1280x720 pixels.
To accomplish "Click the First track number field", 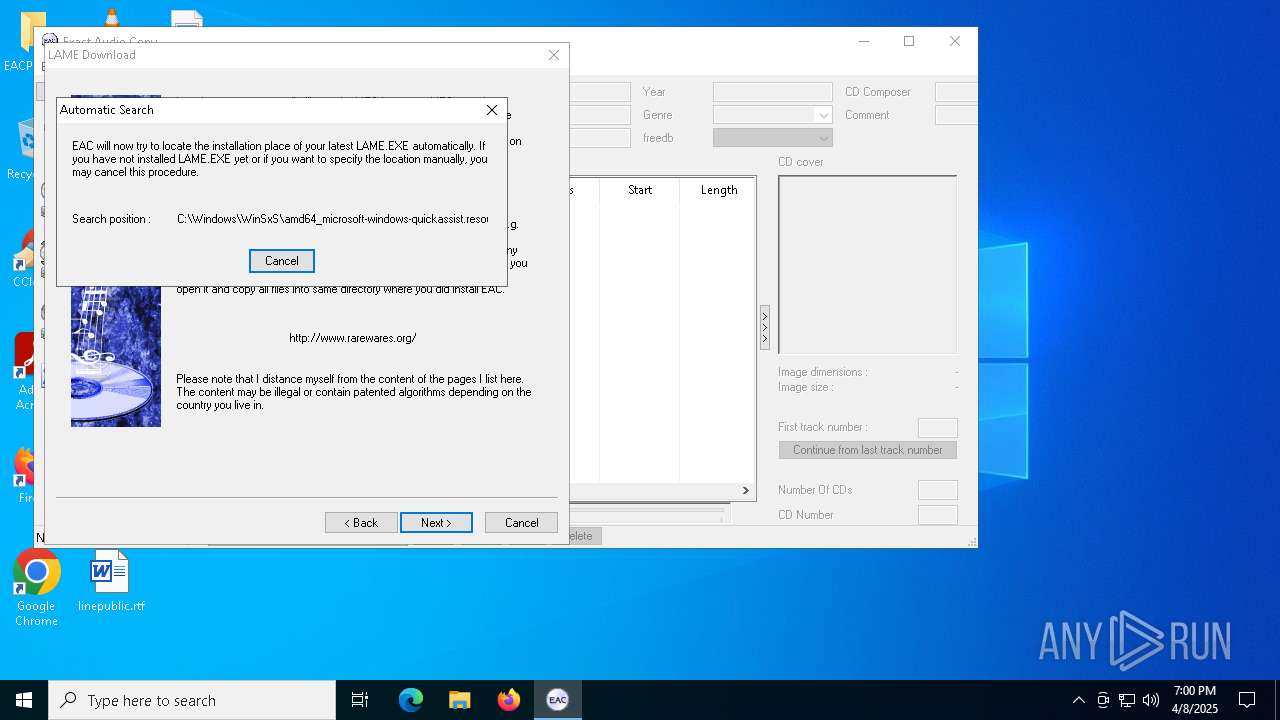I will [x=937, y=427].
